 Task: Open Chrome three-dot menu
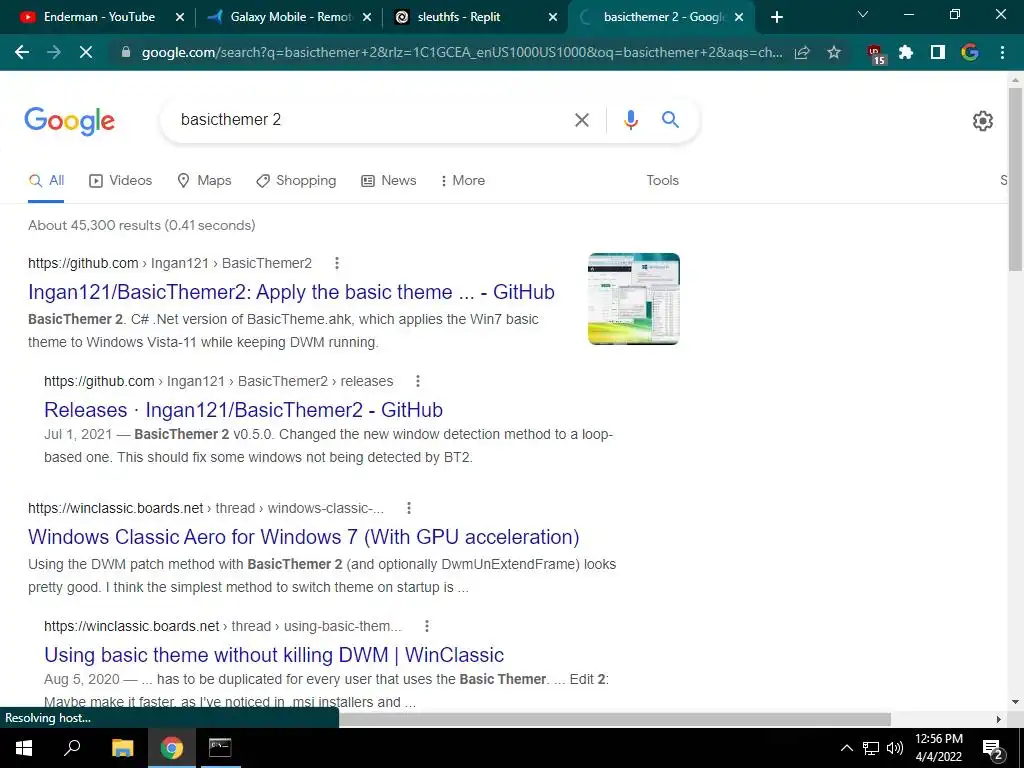click(x=1002, y=52)
